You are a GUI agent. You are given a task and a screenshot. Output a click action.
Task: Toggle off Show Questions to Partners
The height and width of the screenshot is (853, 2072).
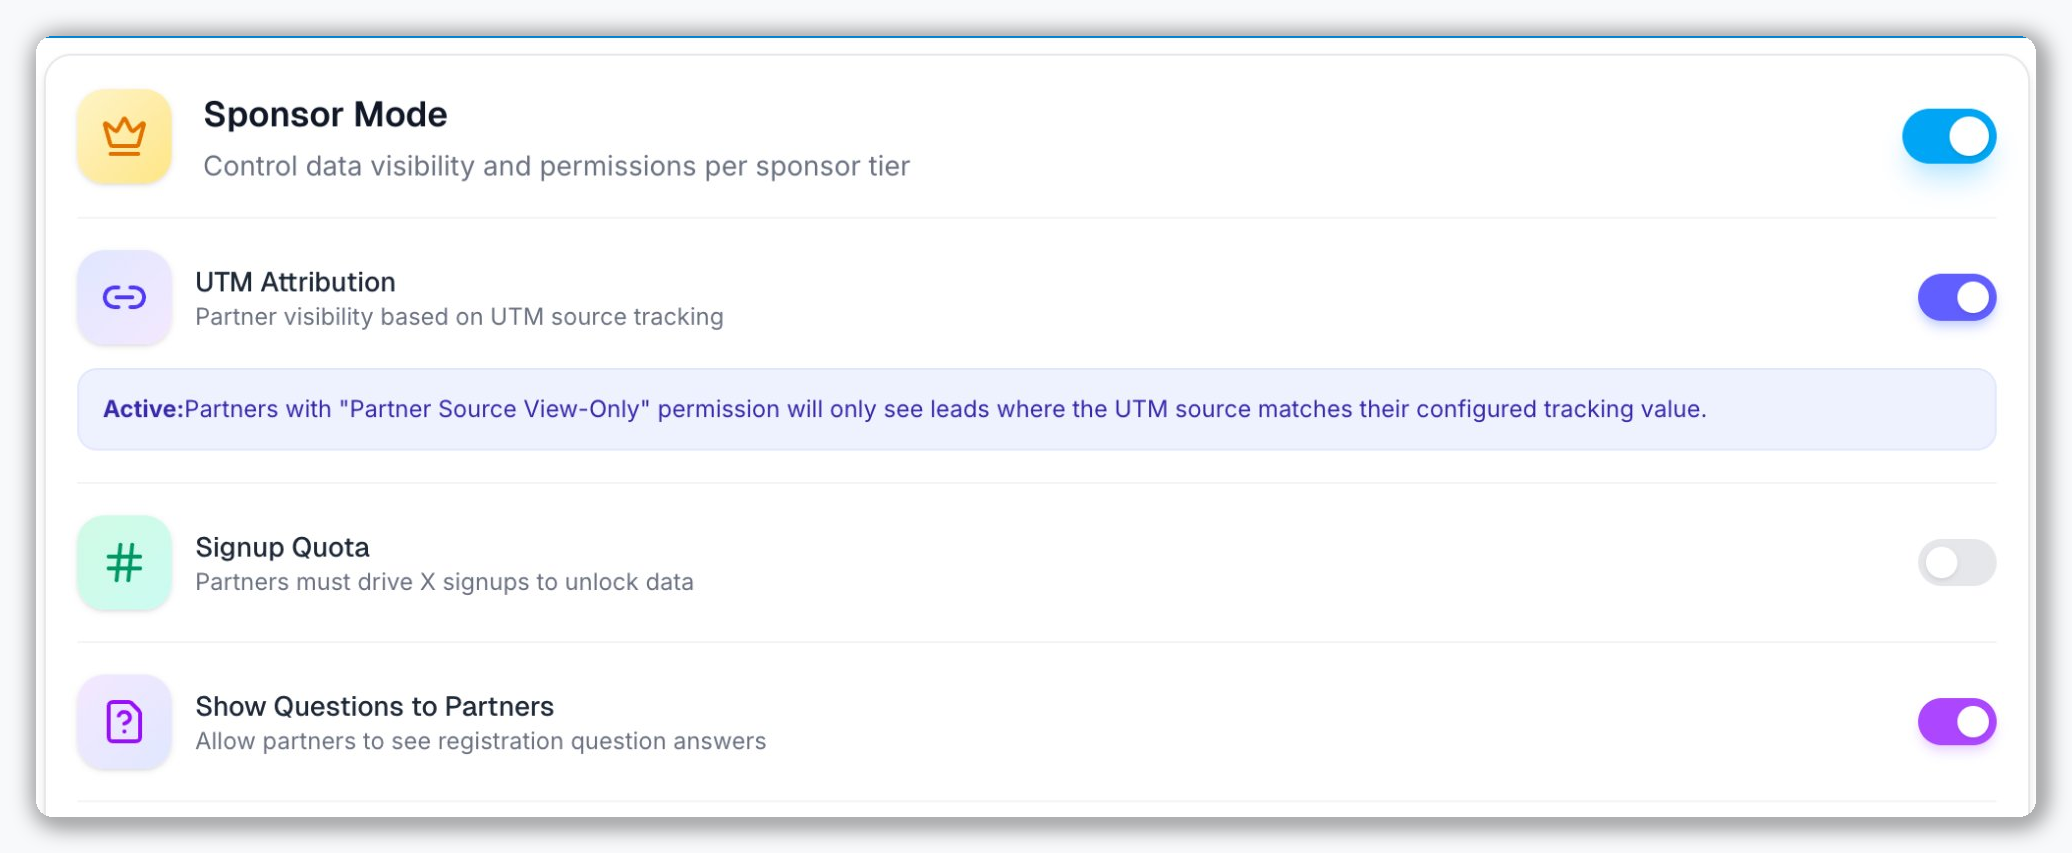tap(1956, 722)
